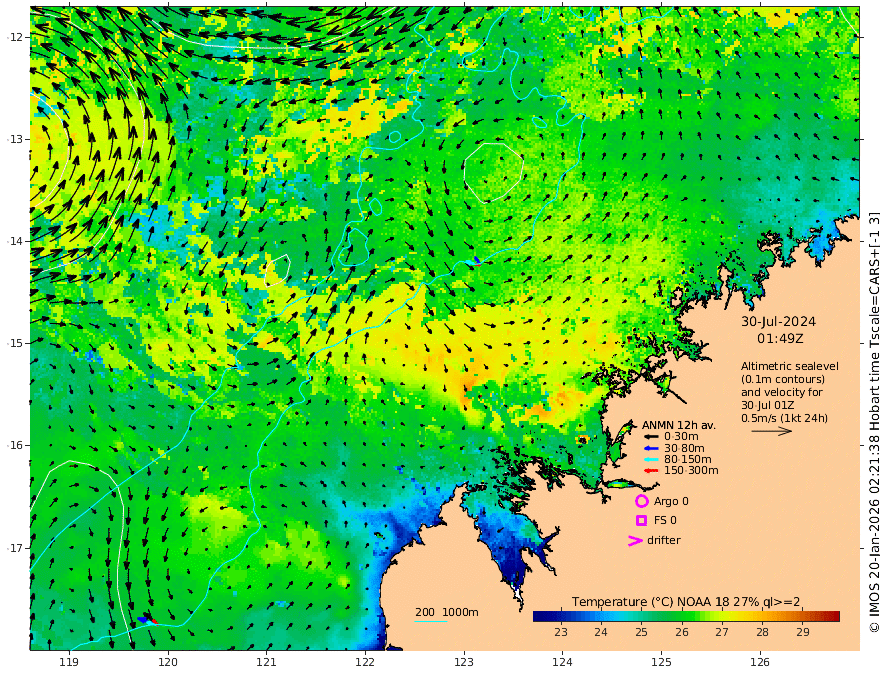Click the 'drifter' legend label

[663, 540]
